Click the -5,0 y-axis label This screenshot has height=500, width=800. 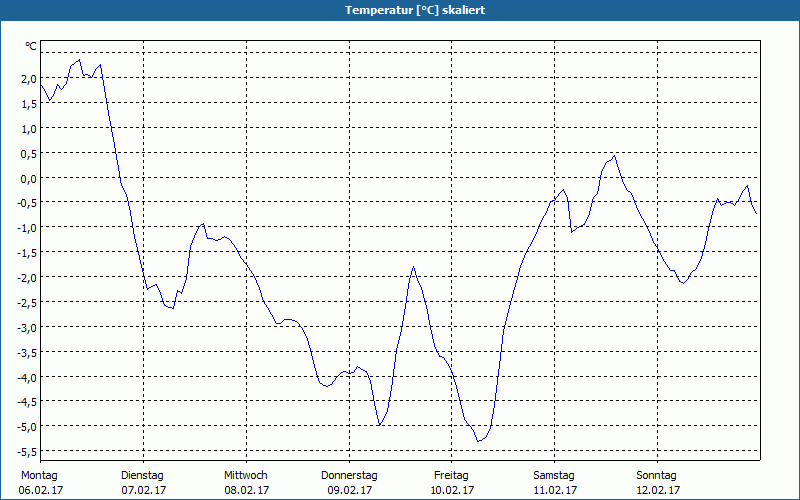pos(28,427)
